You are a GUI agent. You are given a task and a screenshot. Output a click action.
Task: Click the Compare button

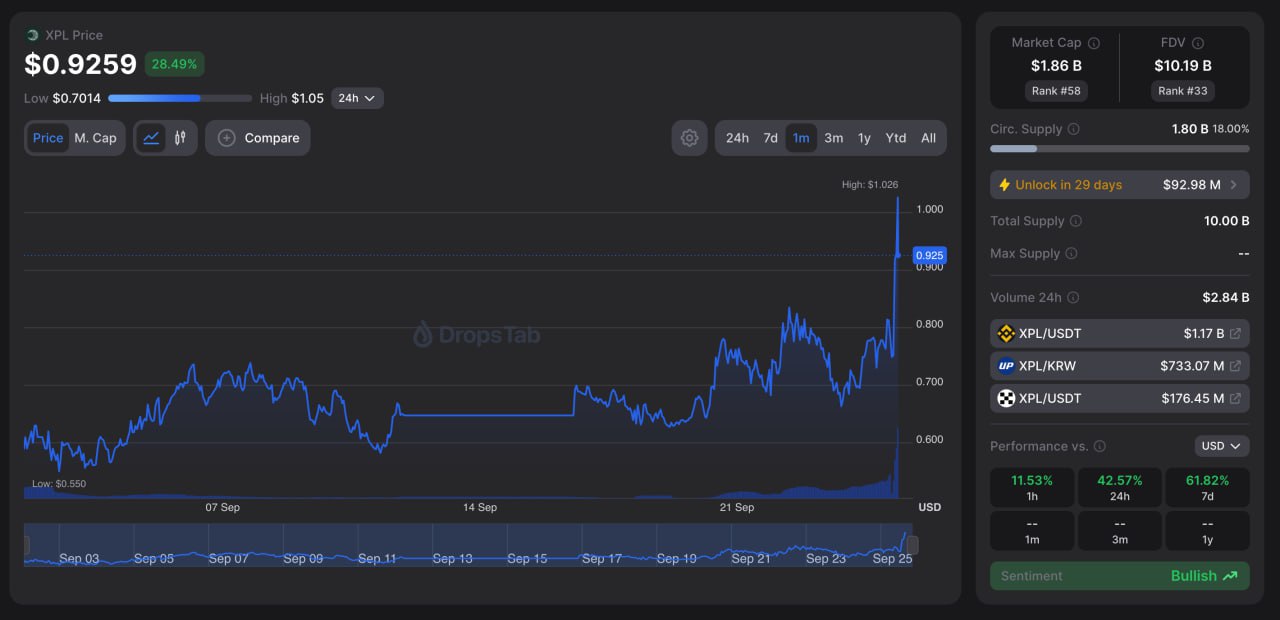tap(258, 138)
